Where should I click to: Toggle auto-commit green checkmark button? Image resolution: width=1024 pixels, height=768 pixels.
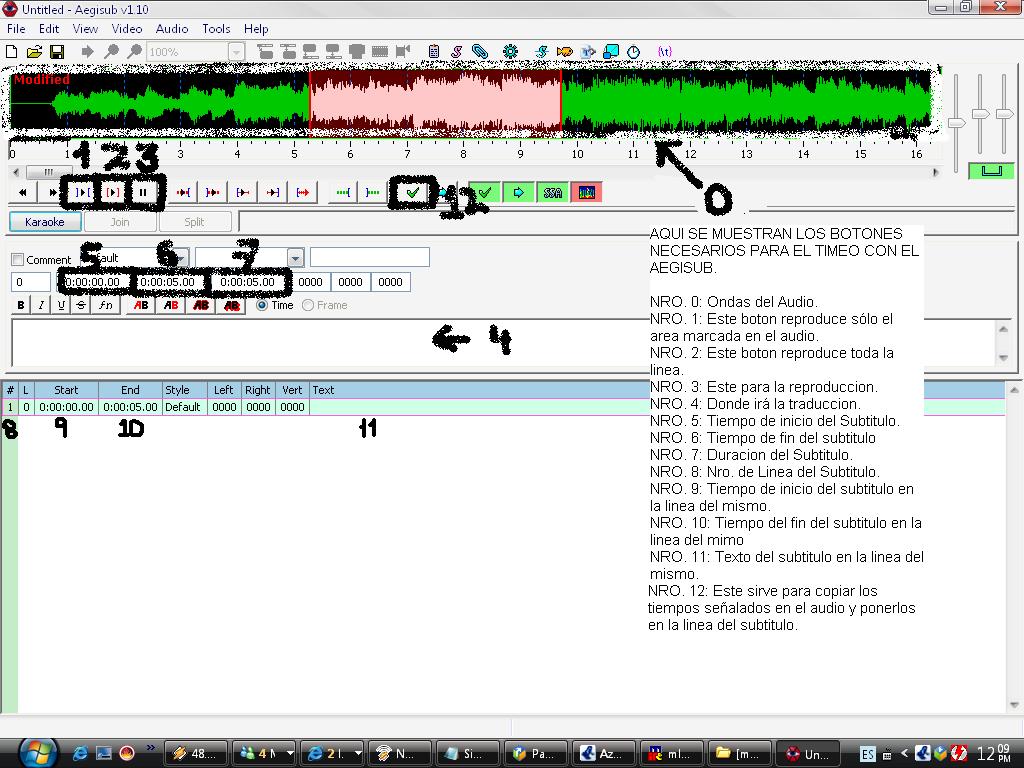click(485, 193)
